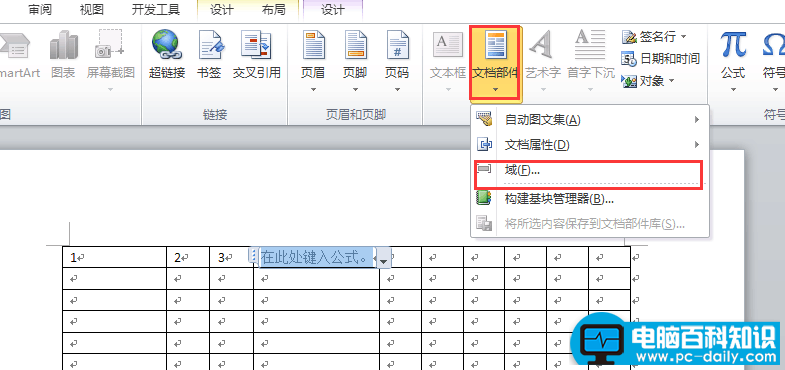Open the 对象 dropdown arrow
The image size is (785, 370).
pos(671,81)
